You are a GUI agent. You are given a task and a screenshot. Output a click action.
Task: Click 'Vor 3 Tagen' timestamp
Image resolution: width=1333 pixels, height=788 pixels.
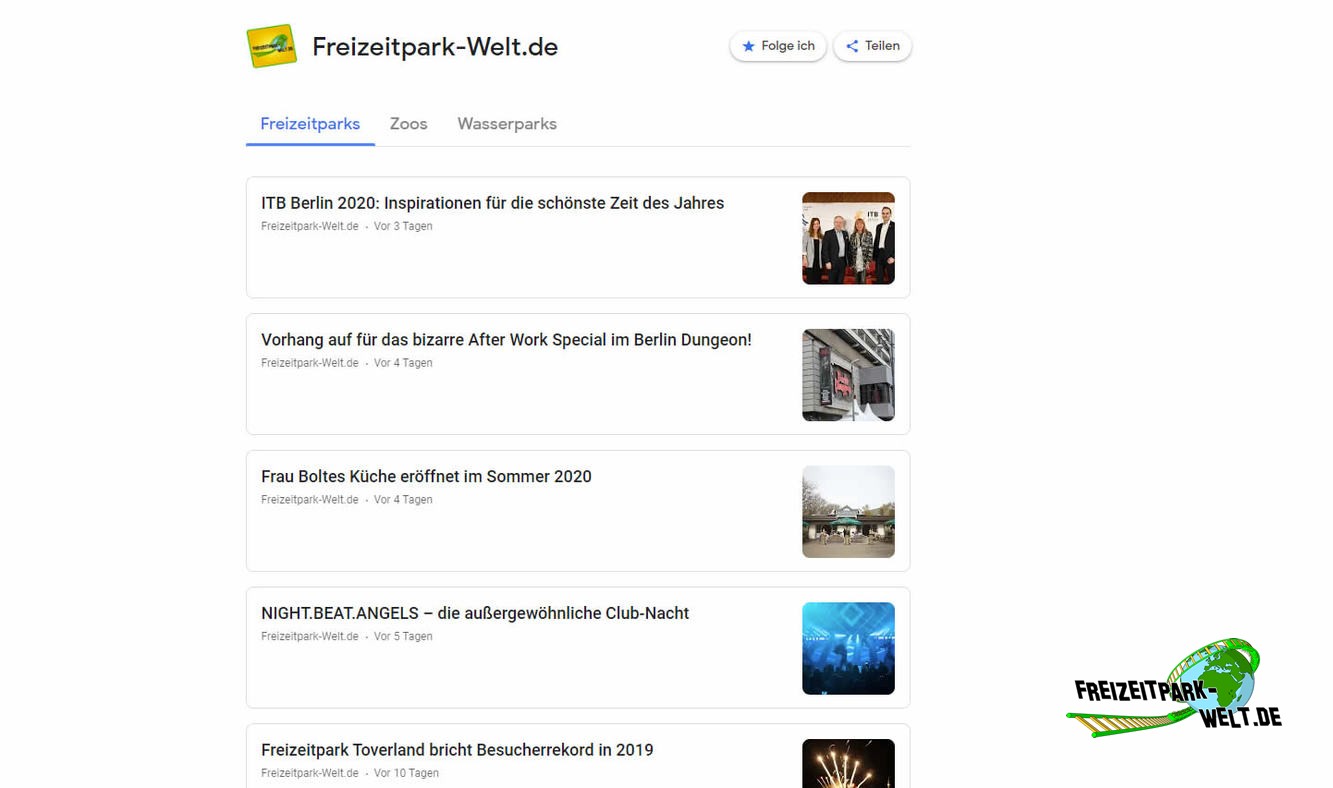point(403,226)
